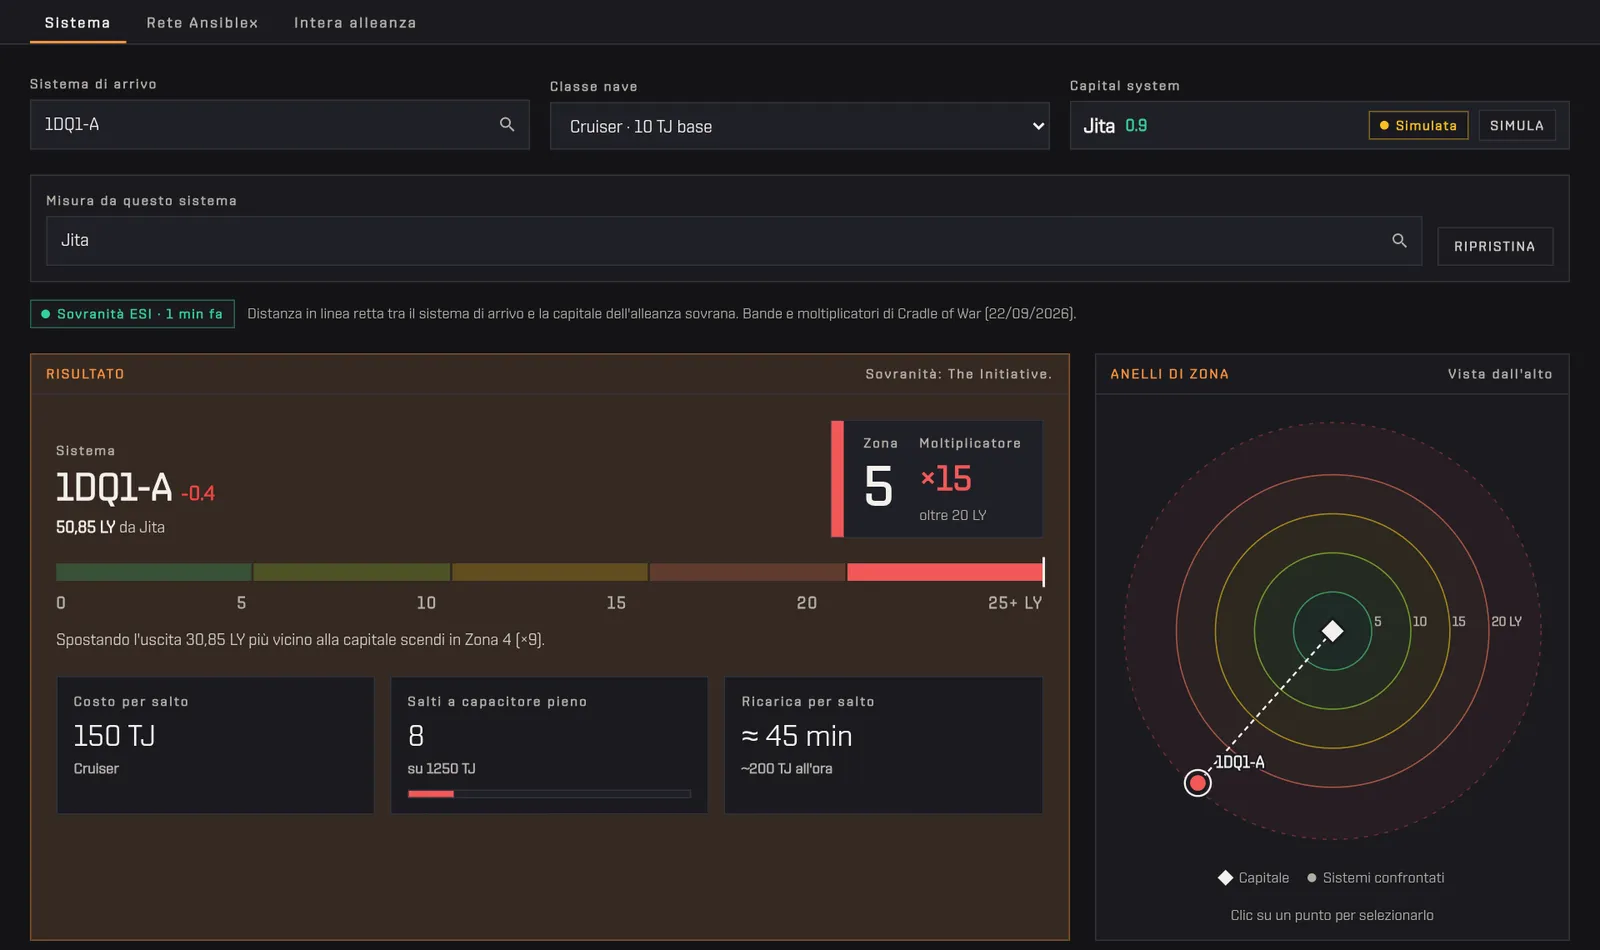Click the 20 LY ring label

(1506, 621)
